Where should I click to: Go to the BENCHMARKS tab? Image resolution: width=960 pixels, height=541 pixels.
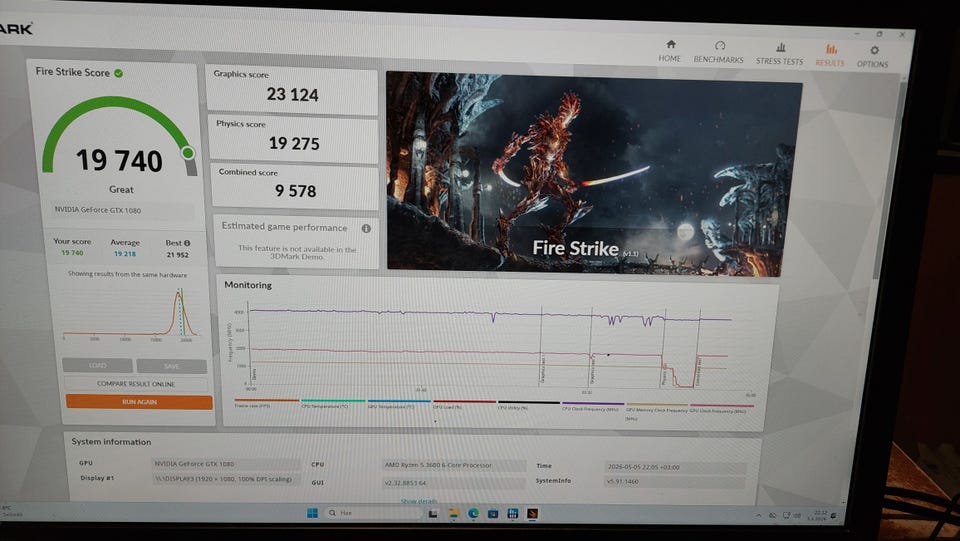click(719, 52)
